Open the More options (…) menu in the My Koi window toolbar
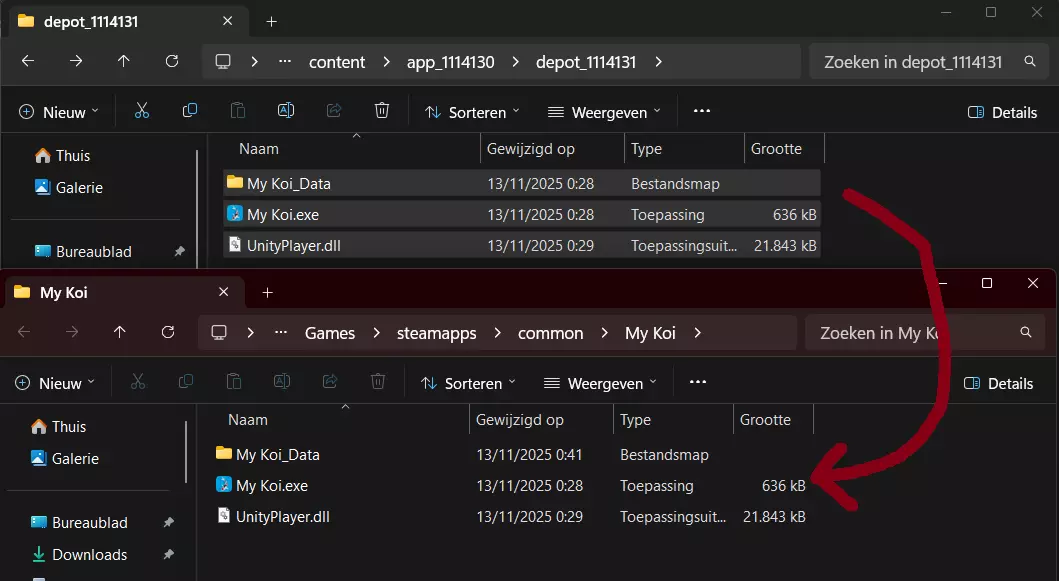 click(x=698, y=382)
